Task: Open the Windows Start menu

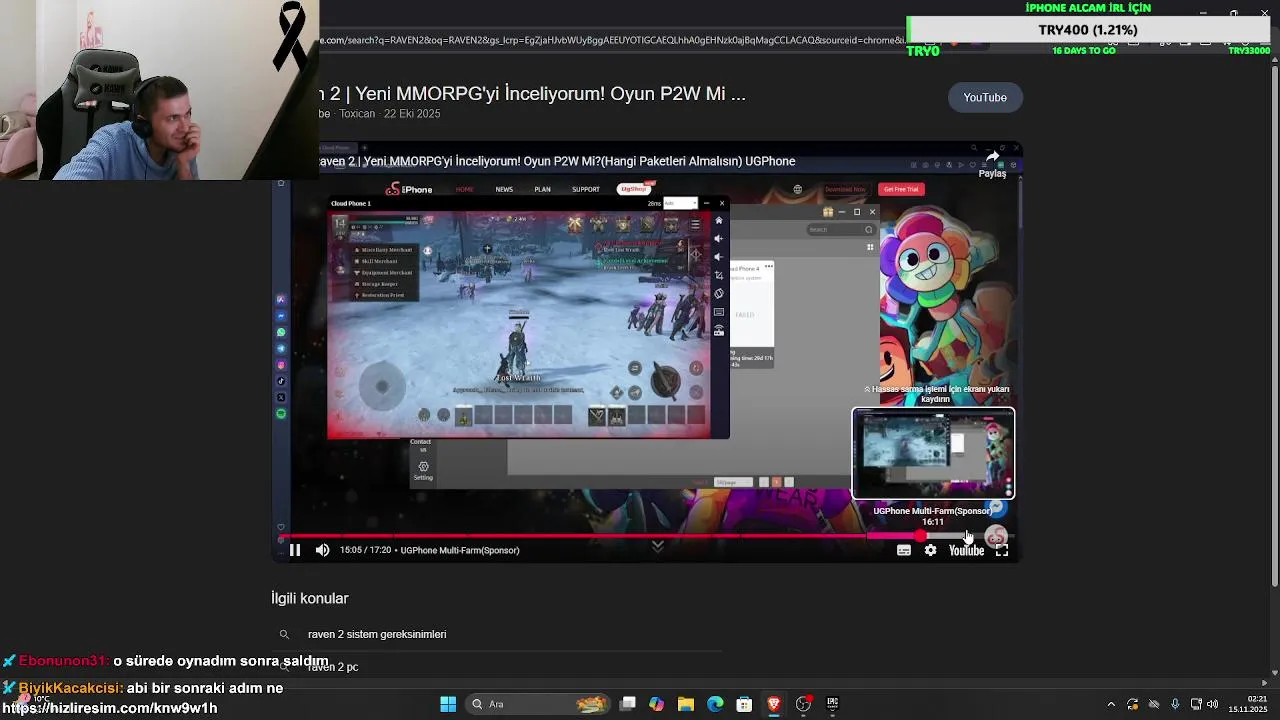Action: pyautogui.click(x=448, y=704)
